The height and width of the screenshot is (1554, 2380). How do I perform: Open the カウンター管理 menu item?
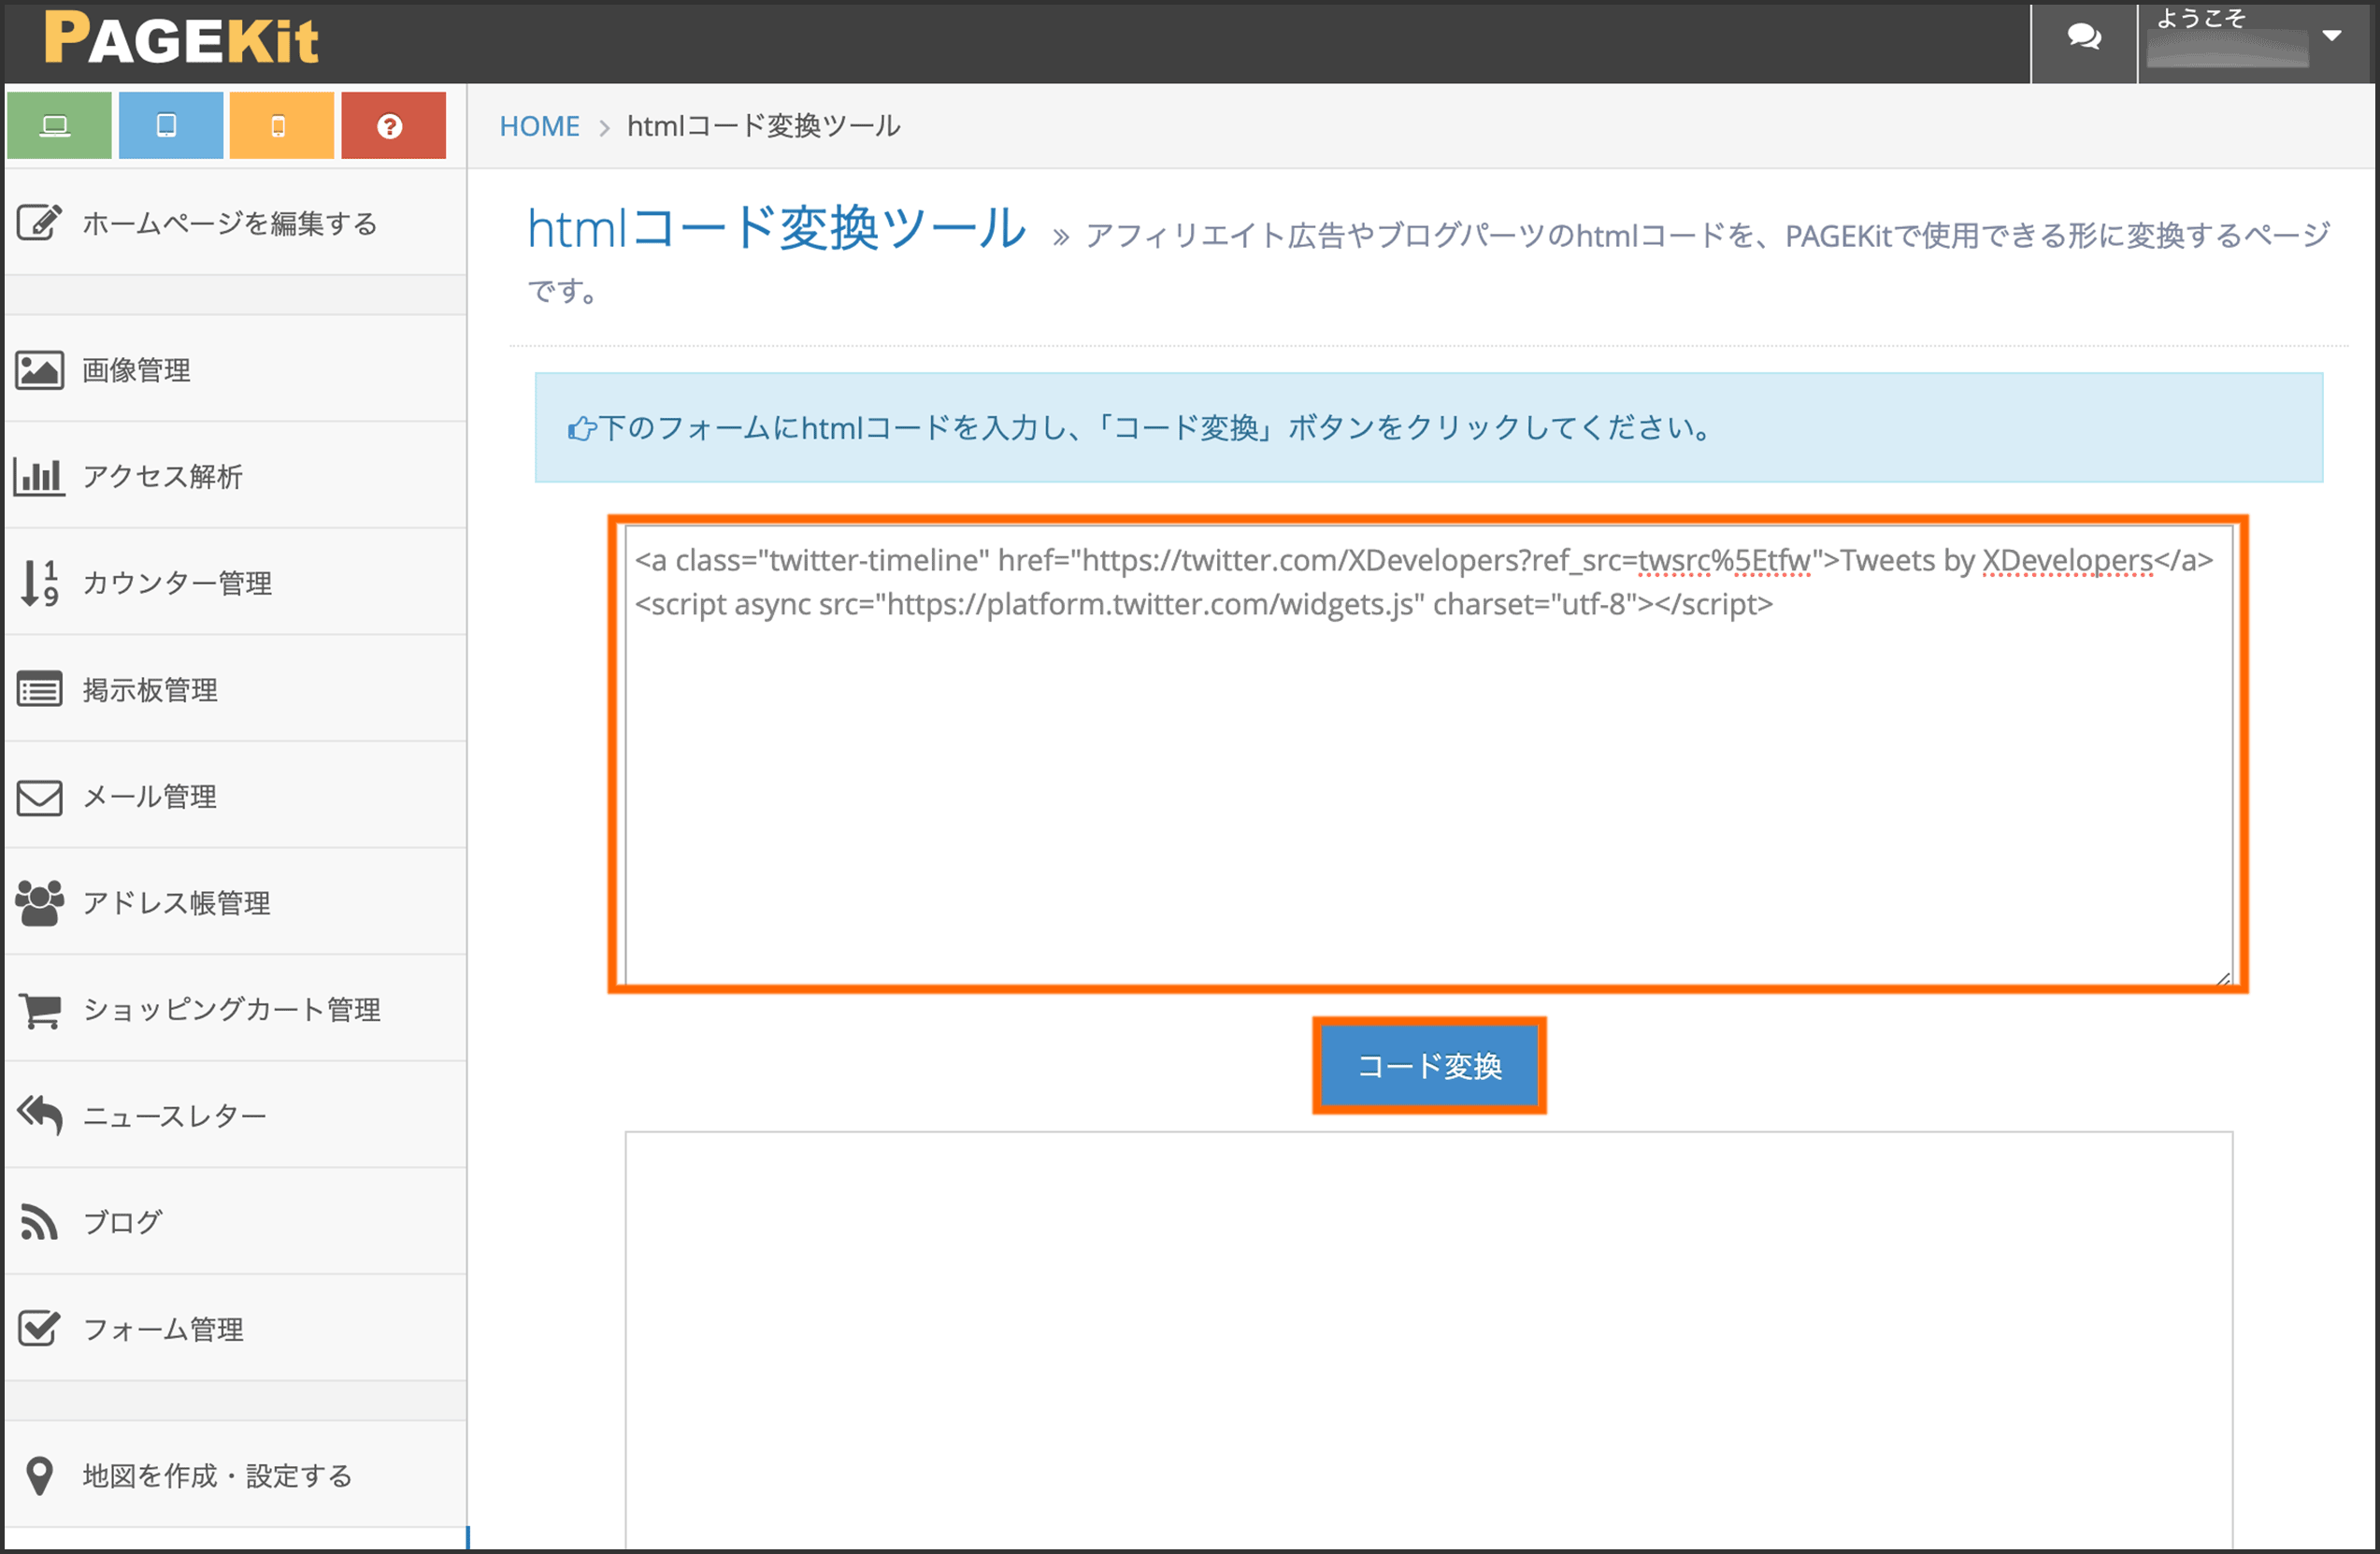click(x=236, y=583)
